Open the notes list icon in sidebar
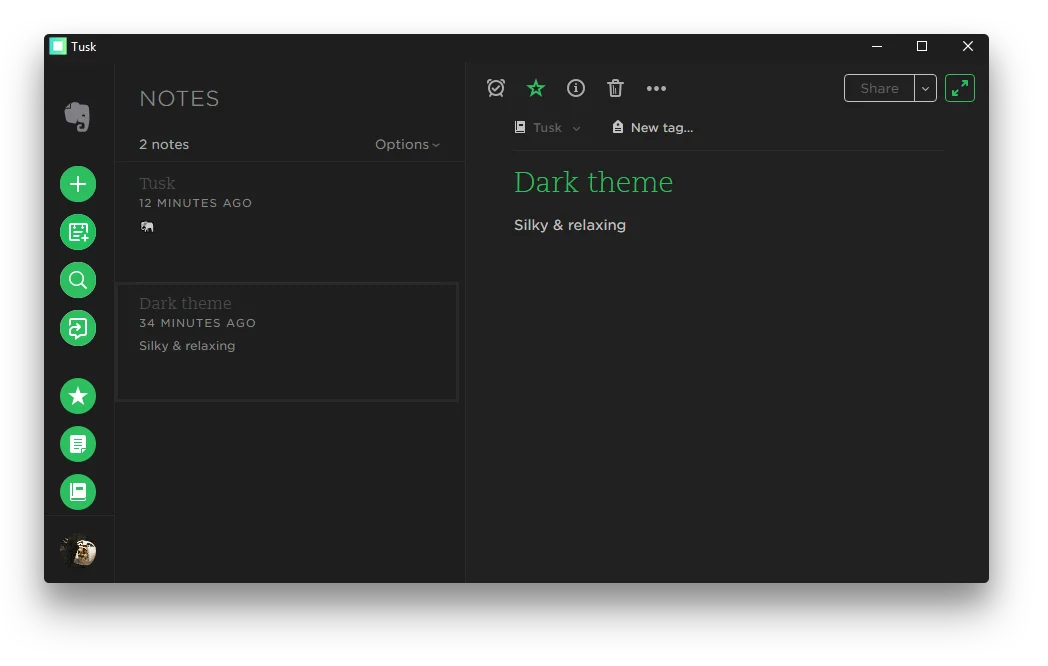This screenshot has width=1048, height=666. [x=78, y=444]
